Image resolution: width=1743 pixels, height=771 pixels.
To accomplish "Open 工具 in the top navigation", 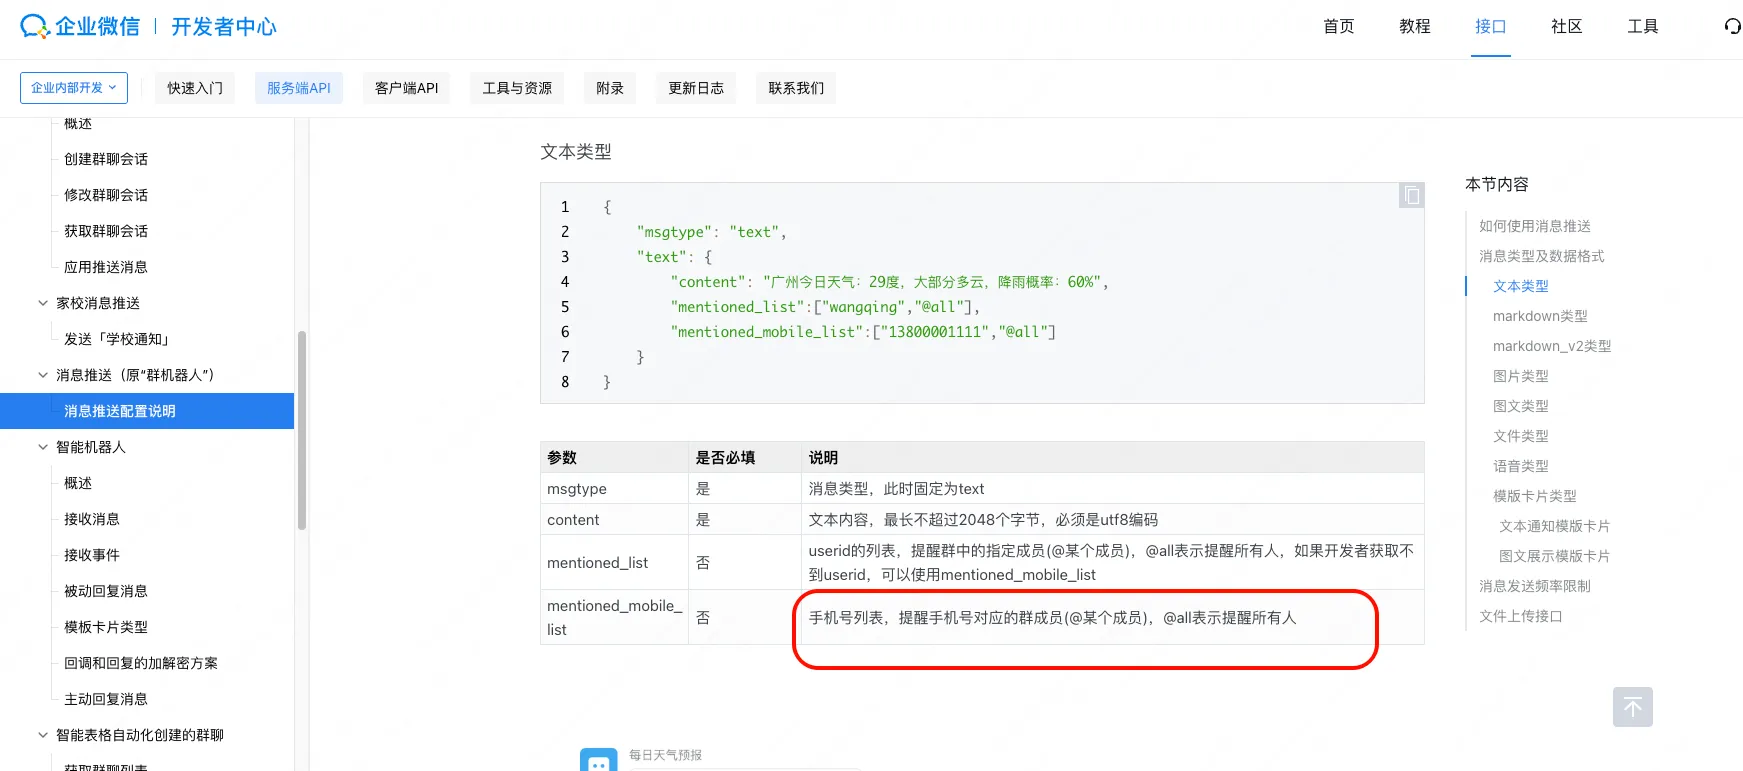I will click(1642, 27).
